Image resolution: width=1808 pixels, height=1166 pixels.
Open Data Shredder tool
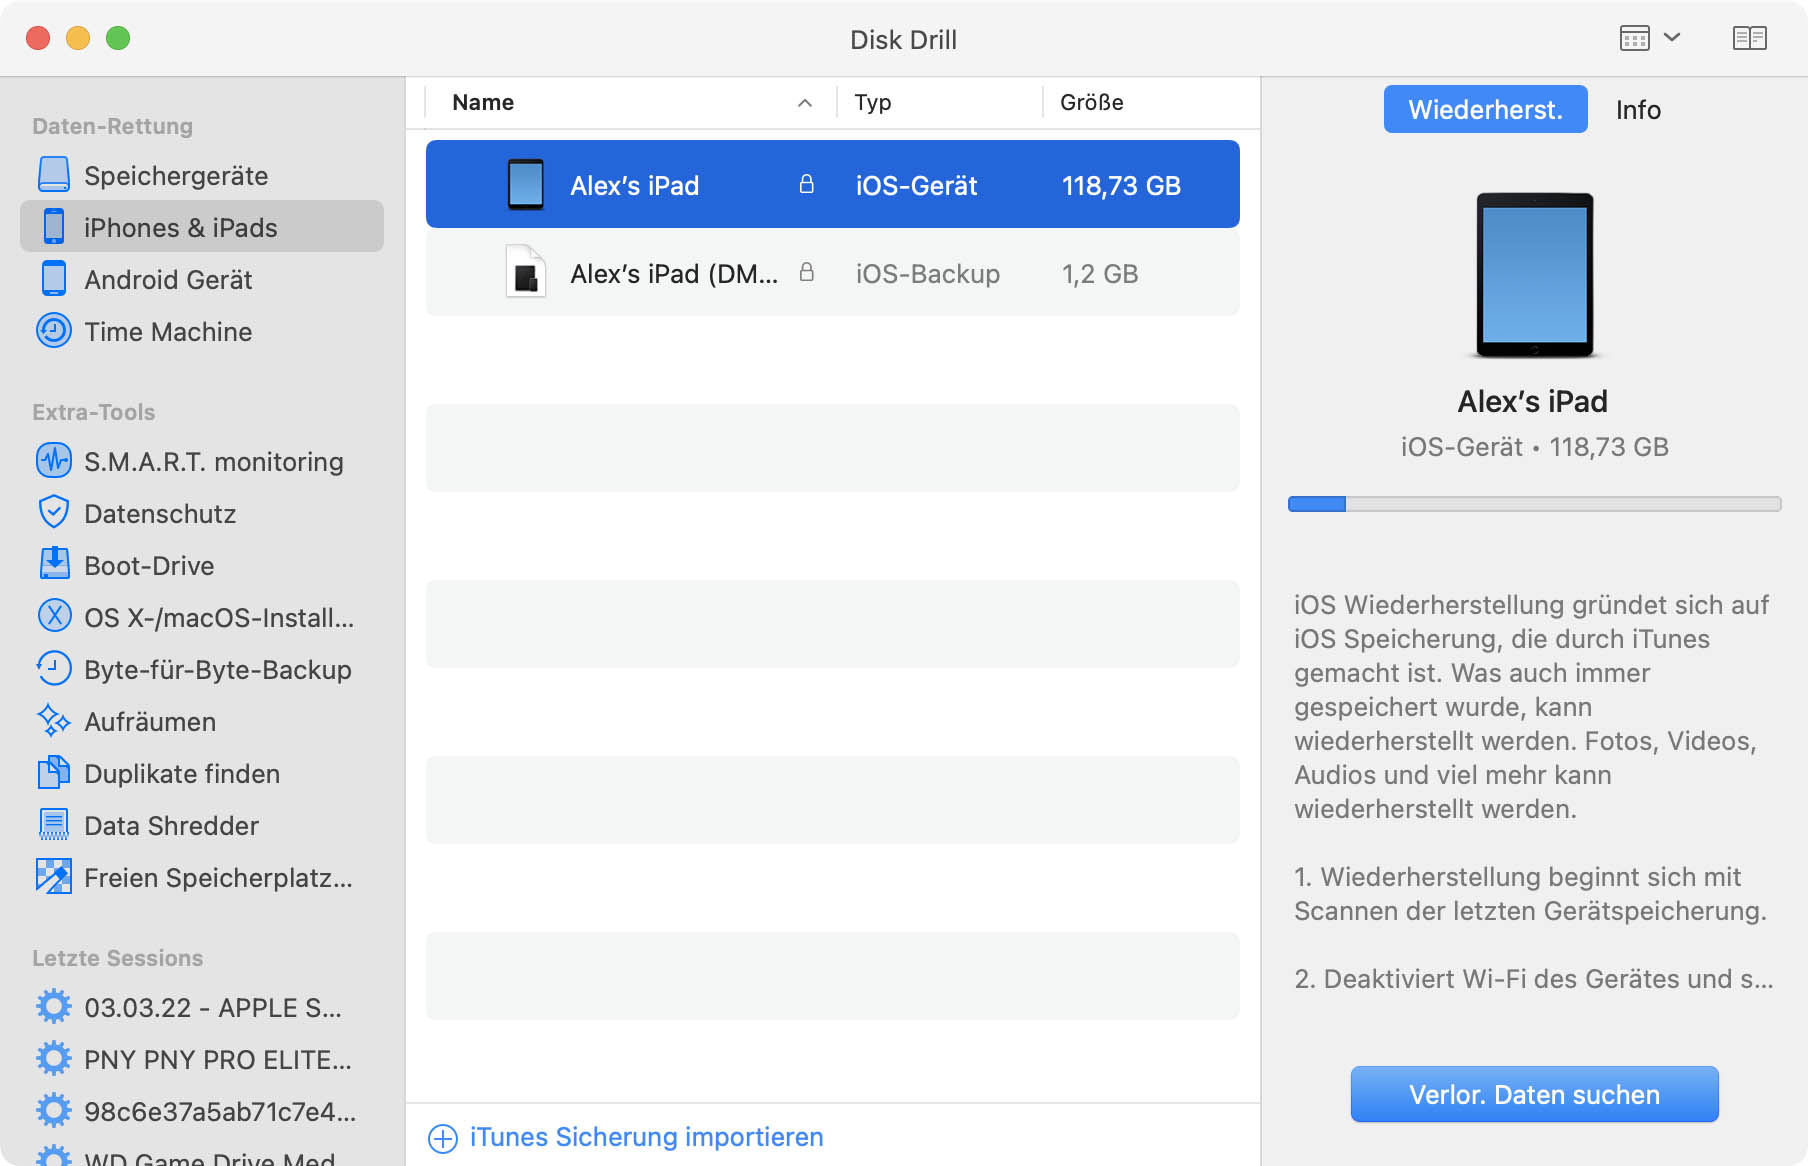coord(202,825)
